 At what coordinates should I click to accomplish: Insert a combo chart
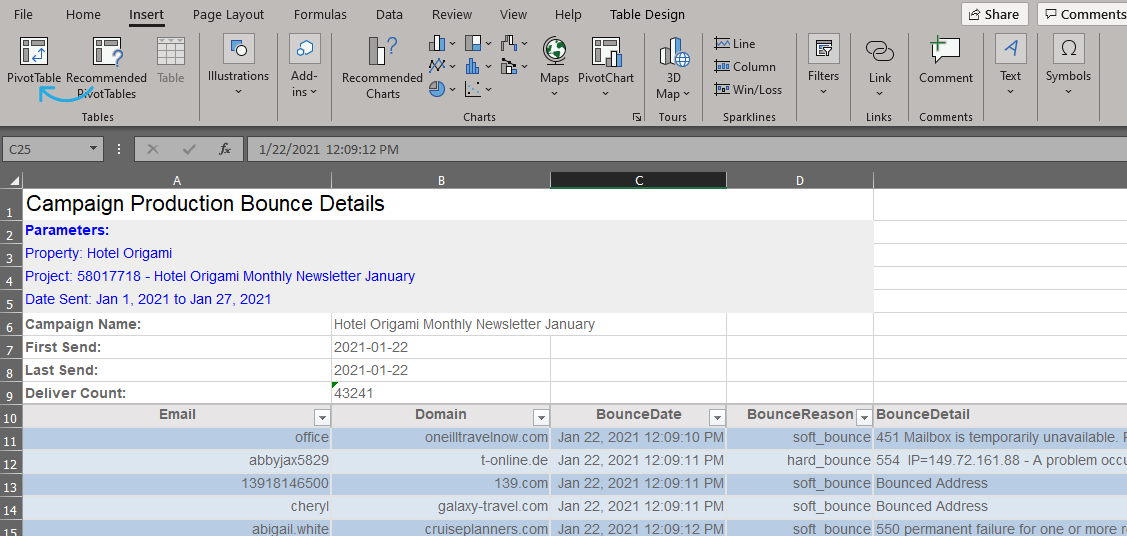point(509,67)
